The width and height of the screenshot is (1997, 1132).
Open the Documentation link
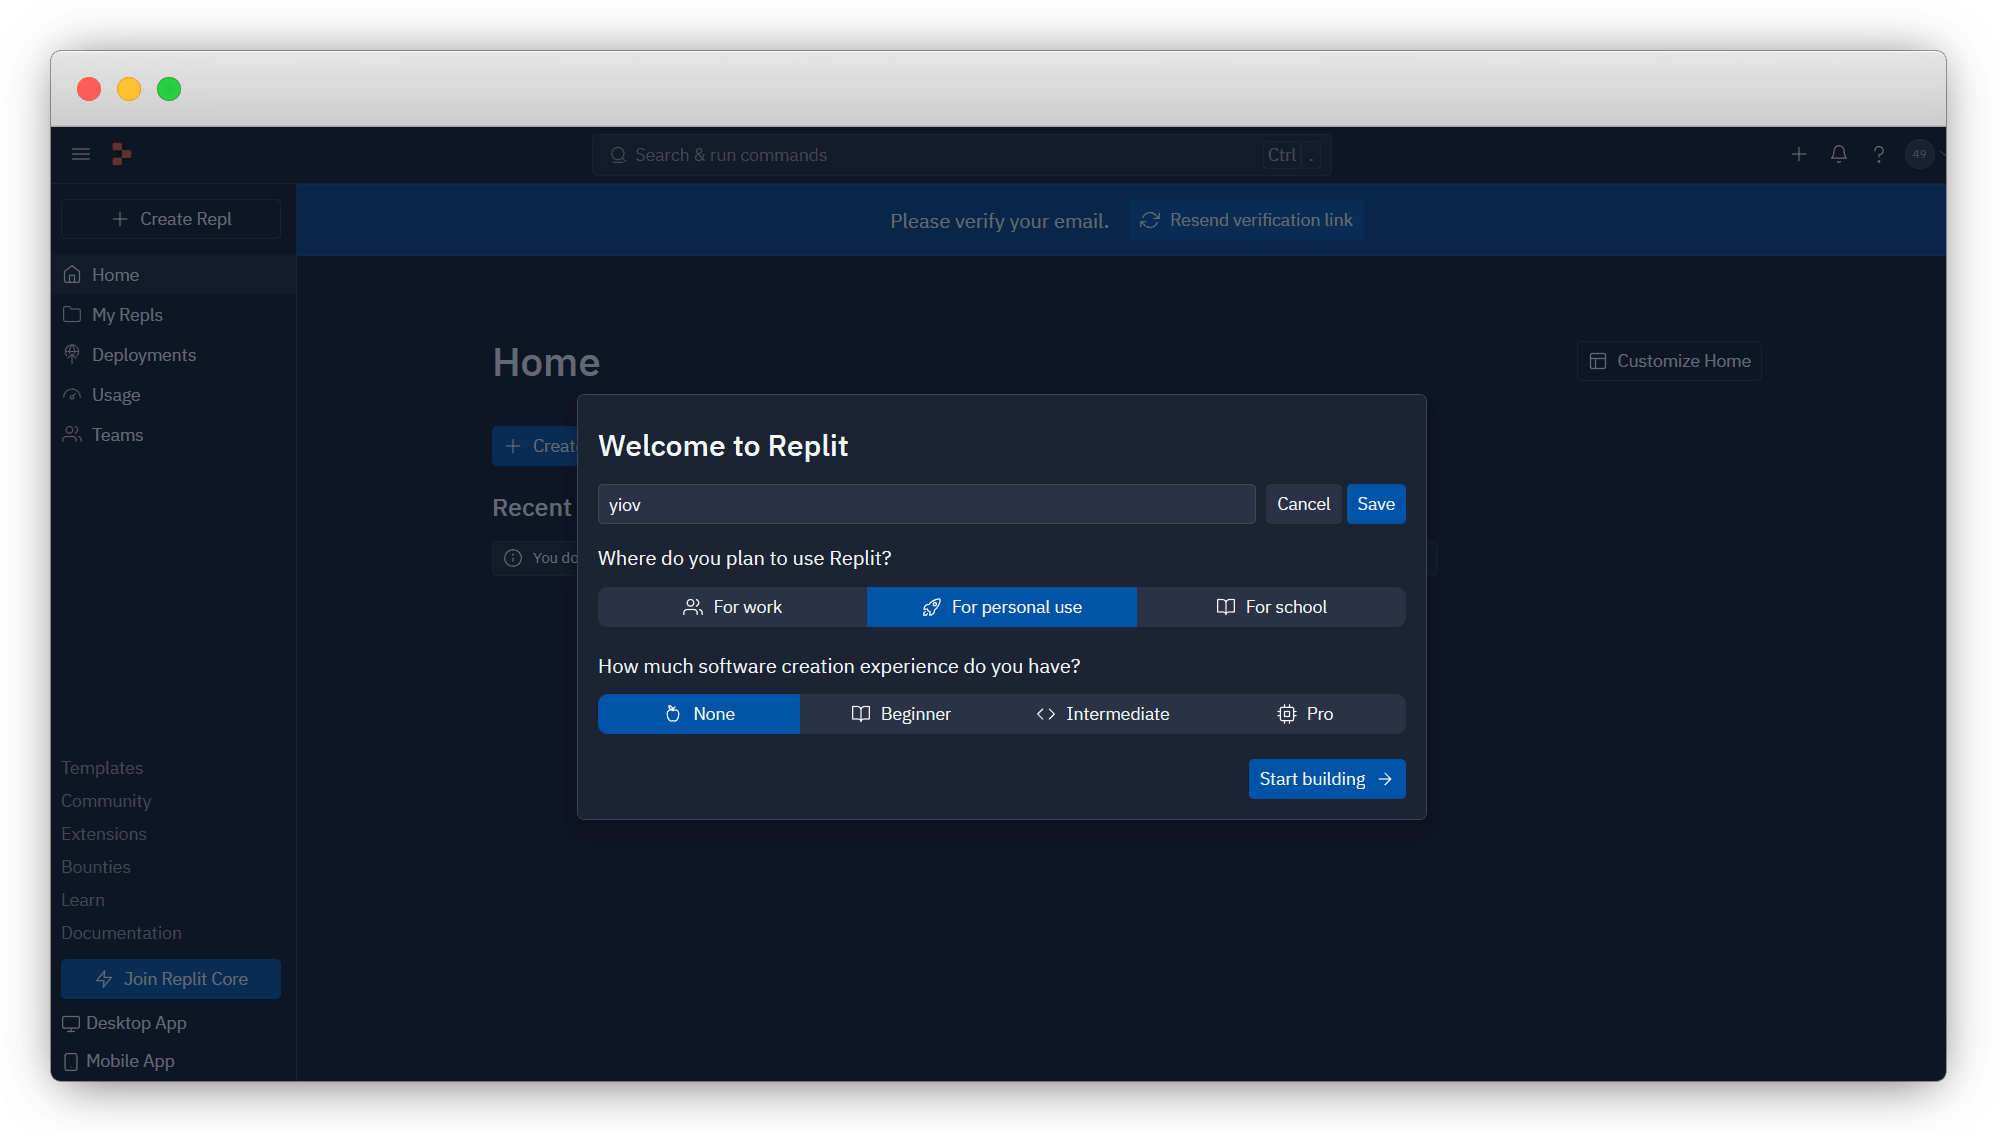(x=121, y=933)
